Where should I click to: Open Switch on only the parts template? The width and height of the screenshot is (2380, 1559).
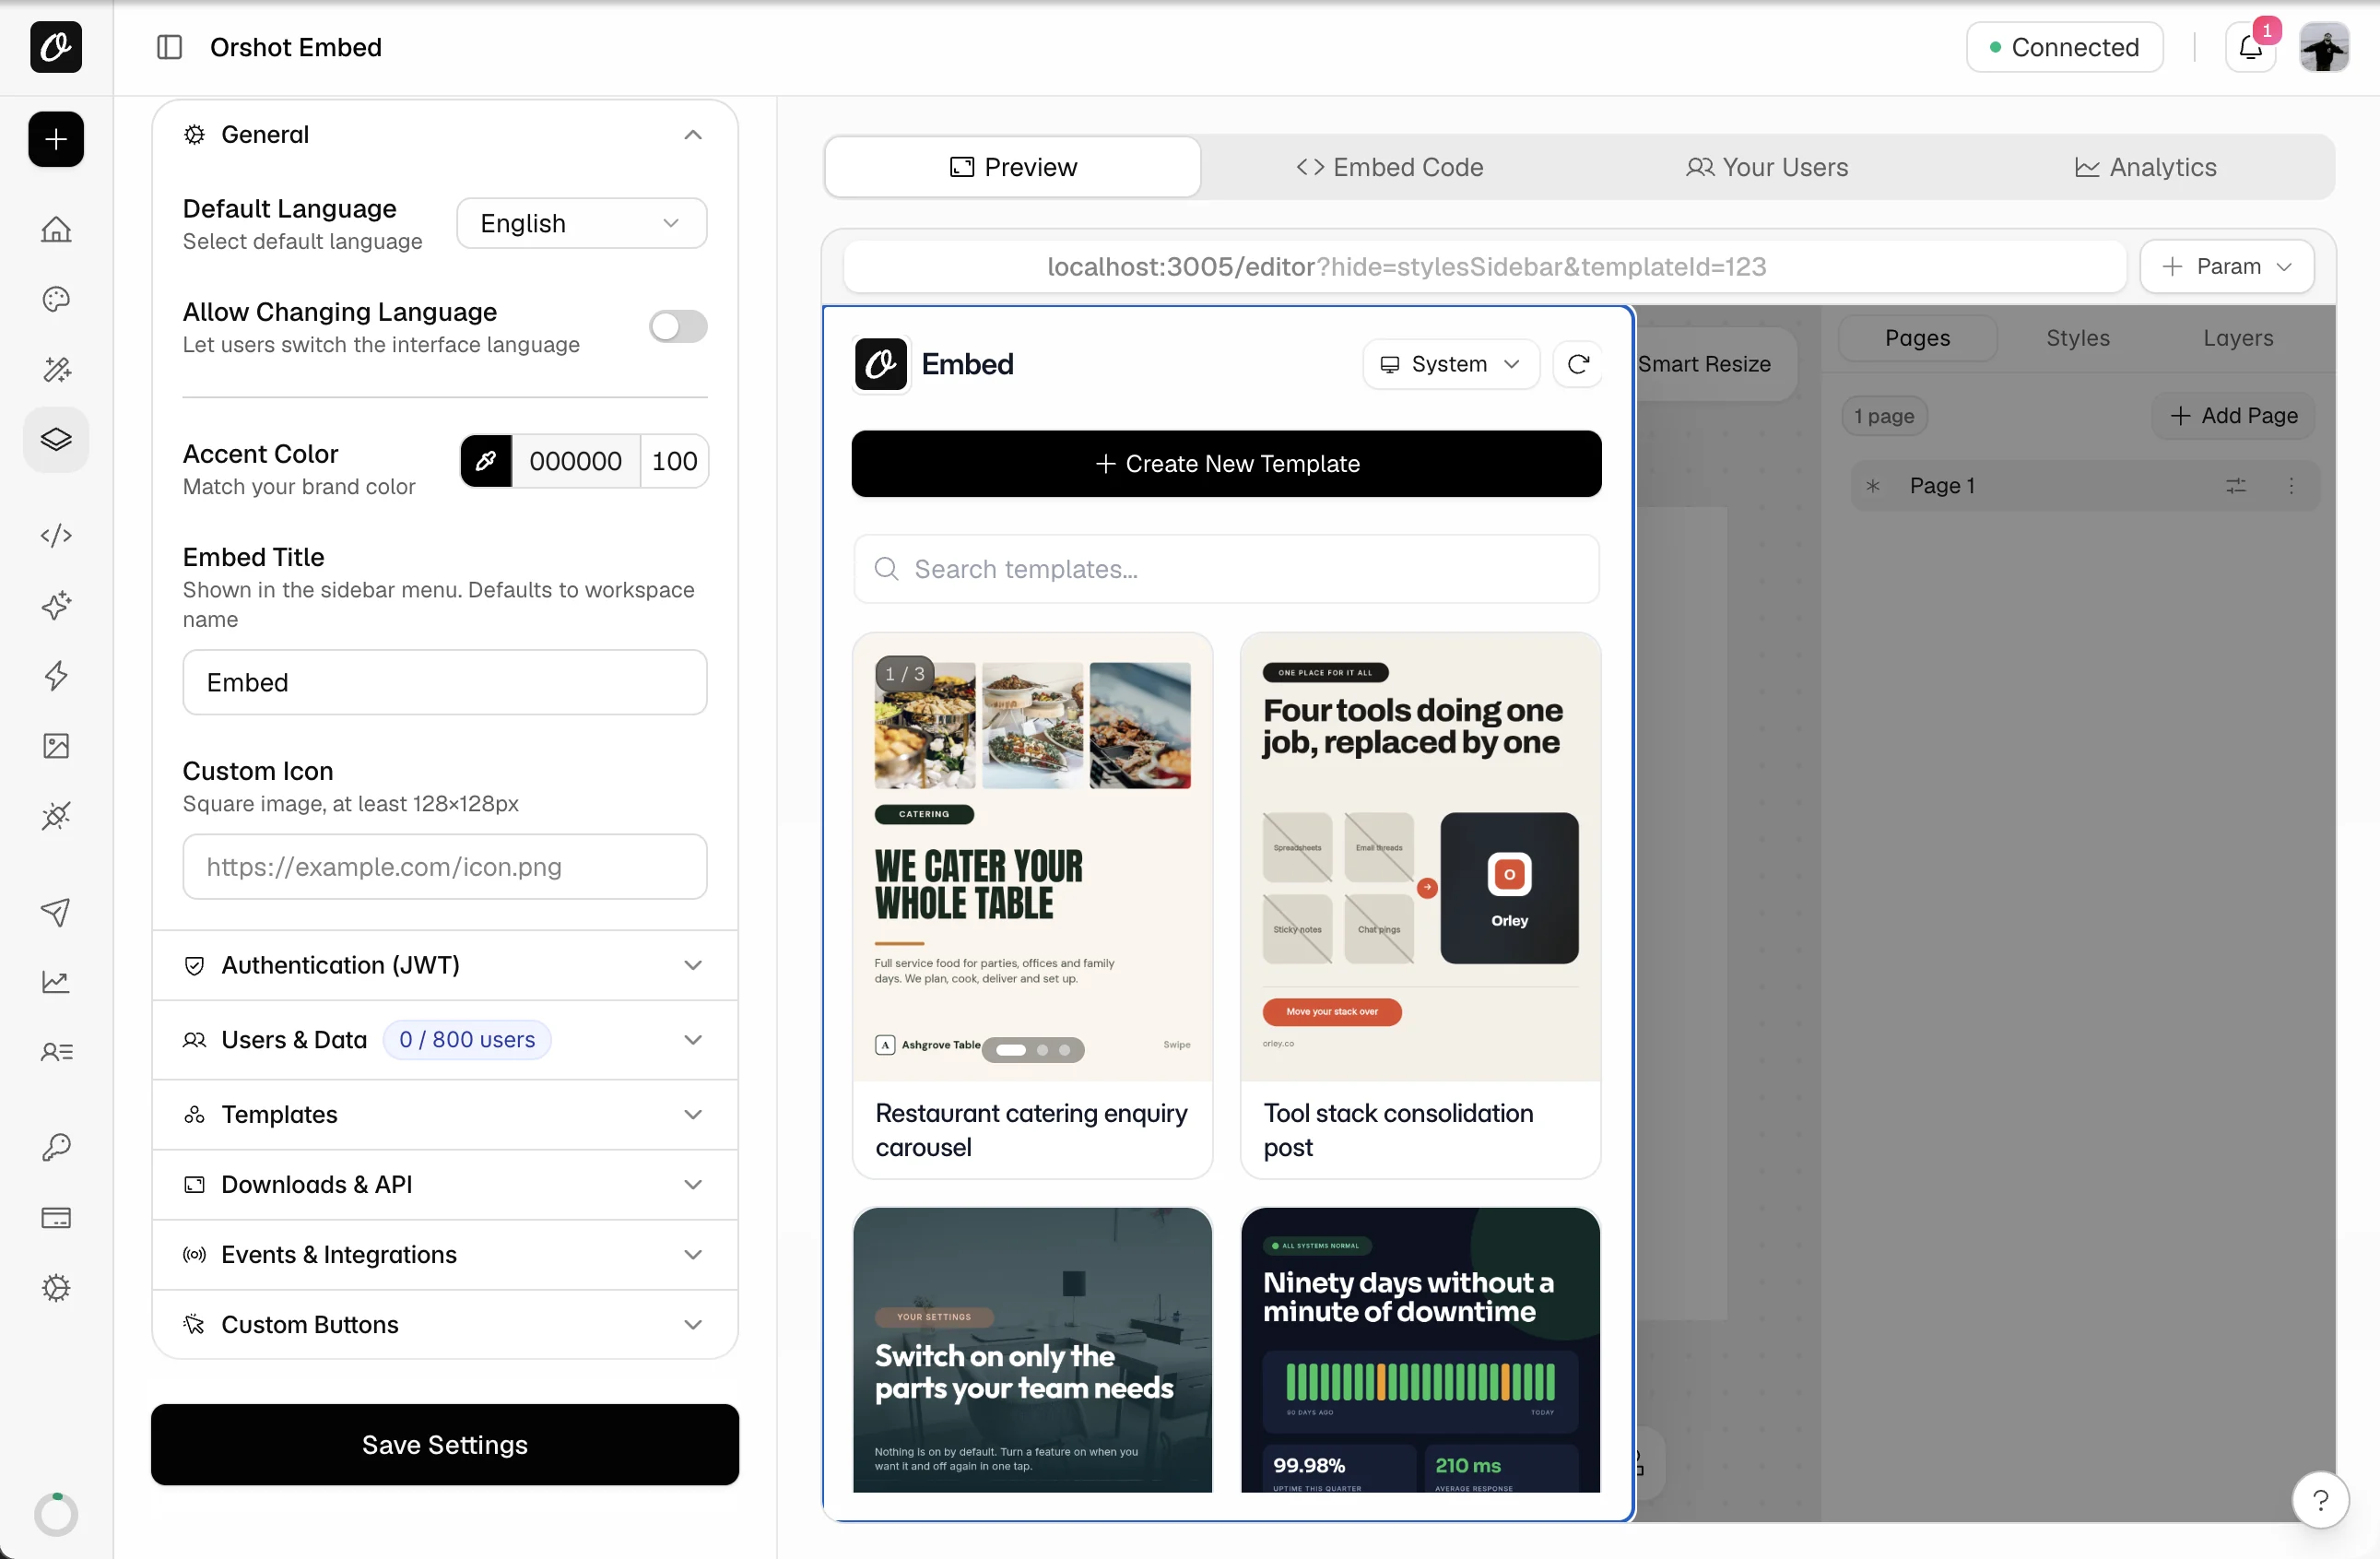pyautogui.click(x=1032, y=1350)
